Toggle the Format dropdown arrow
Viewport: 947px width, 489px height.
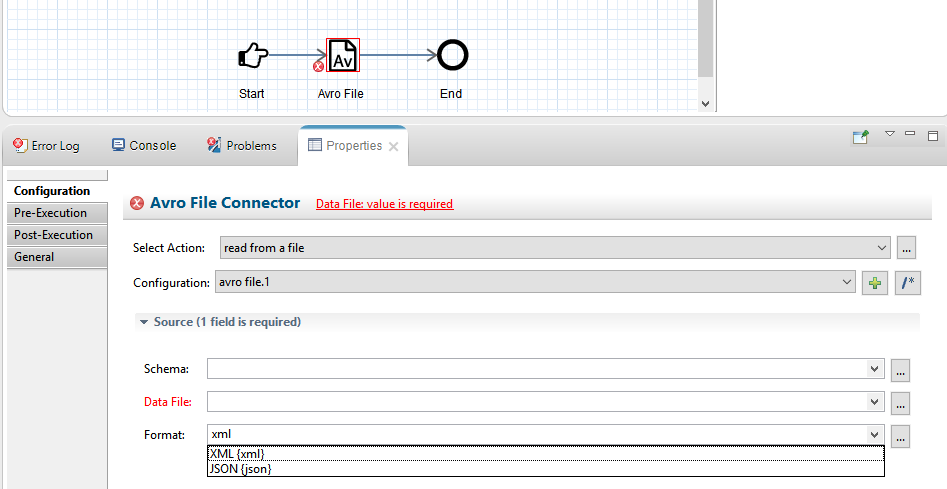click(x=875, y=434)
